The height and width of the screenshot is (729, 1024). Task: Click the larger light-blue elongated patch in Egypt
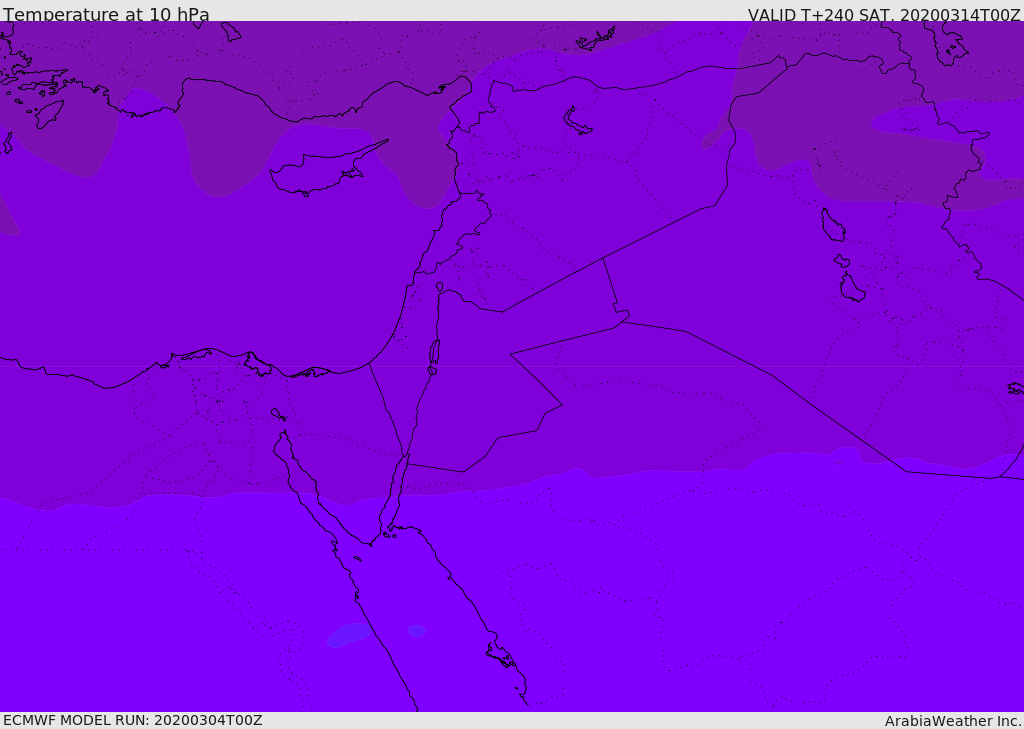coord(349,634)
